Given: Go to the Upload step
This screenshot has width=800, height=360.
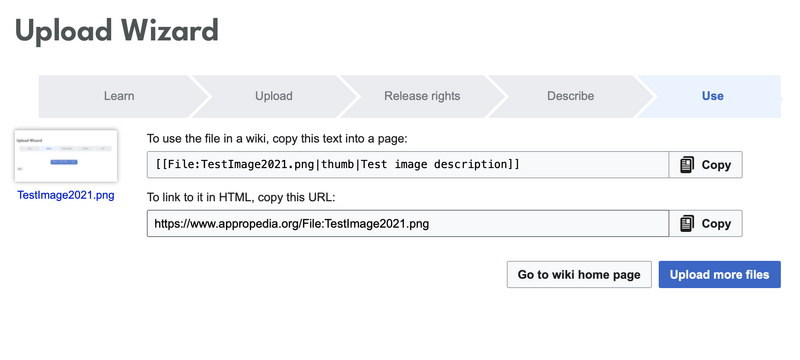Looking at the screenshot, I should 273,96.
